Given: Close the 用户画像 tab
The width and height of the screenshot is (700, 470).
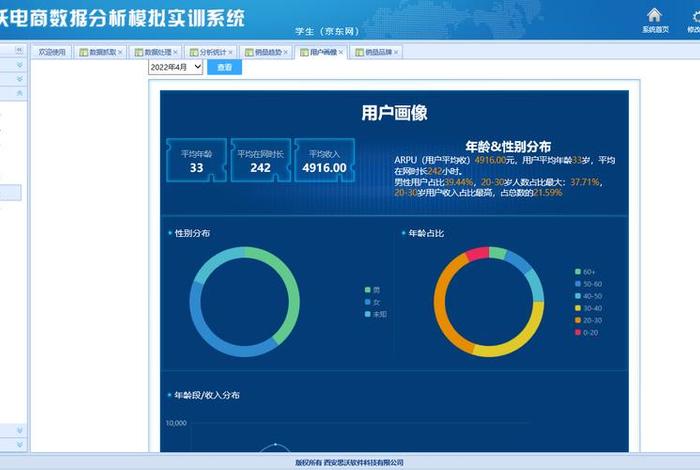Looking at the screenshot, I should pyautogui.click(x=341, y=52).
